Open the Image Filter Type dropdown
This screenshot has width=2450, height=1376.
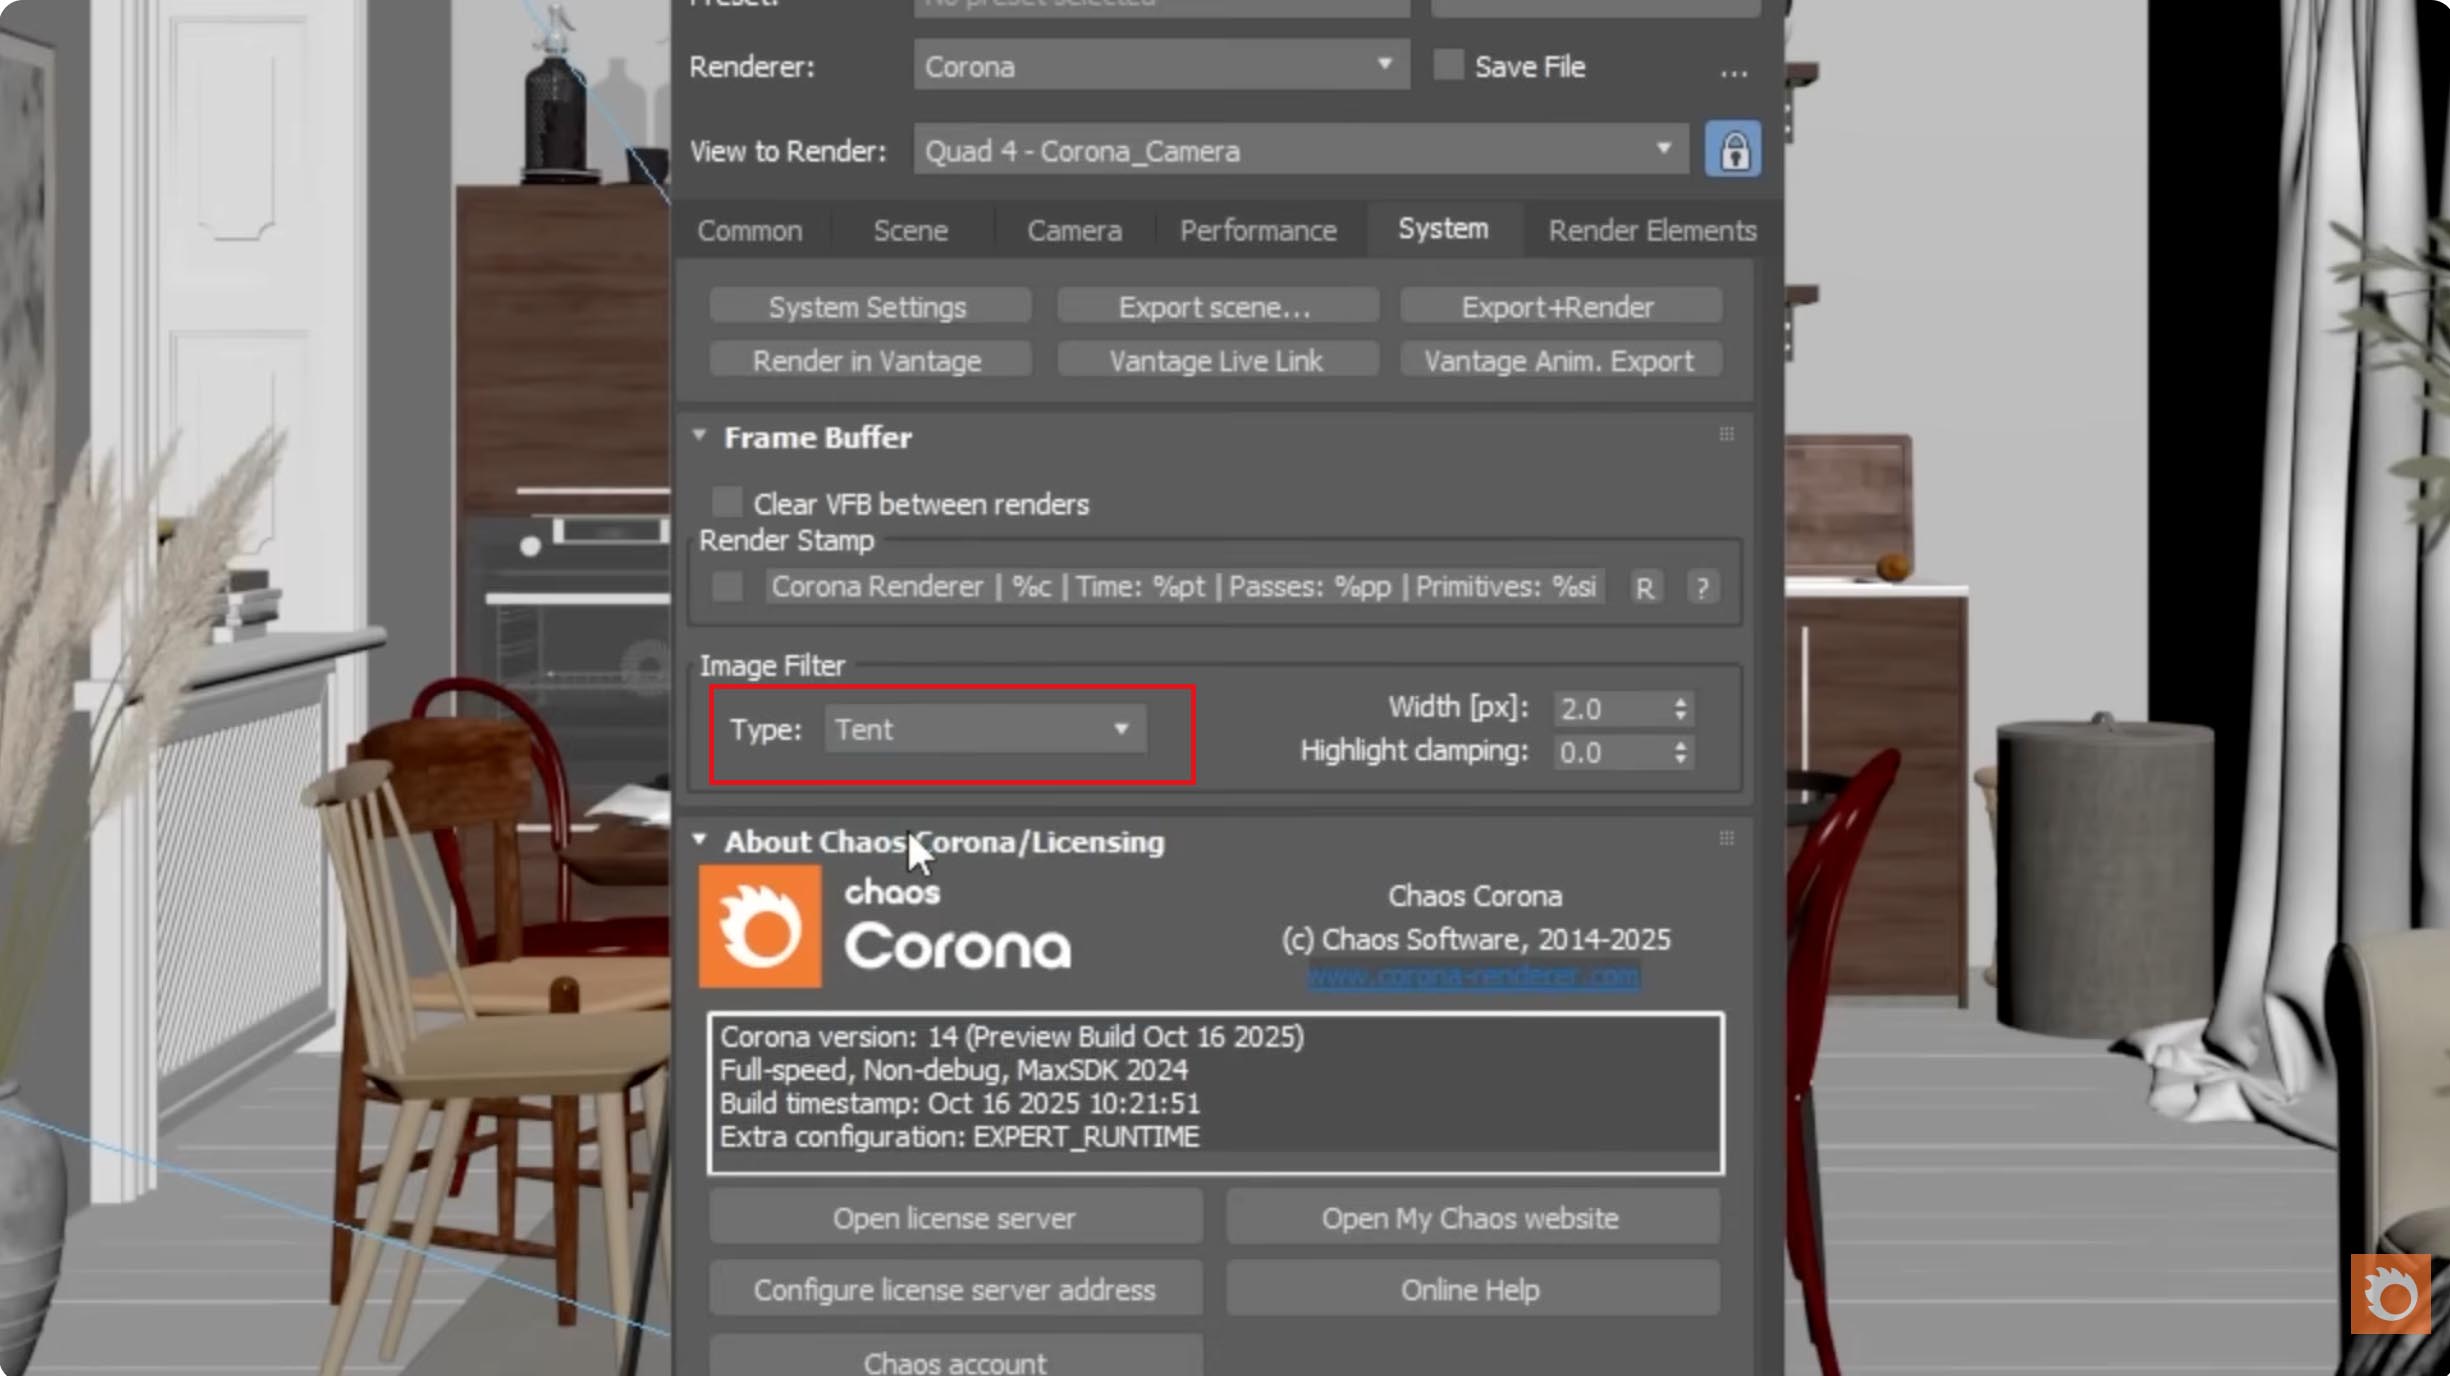pos(984,729)
